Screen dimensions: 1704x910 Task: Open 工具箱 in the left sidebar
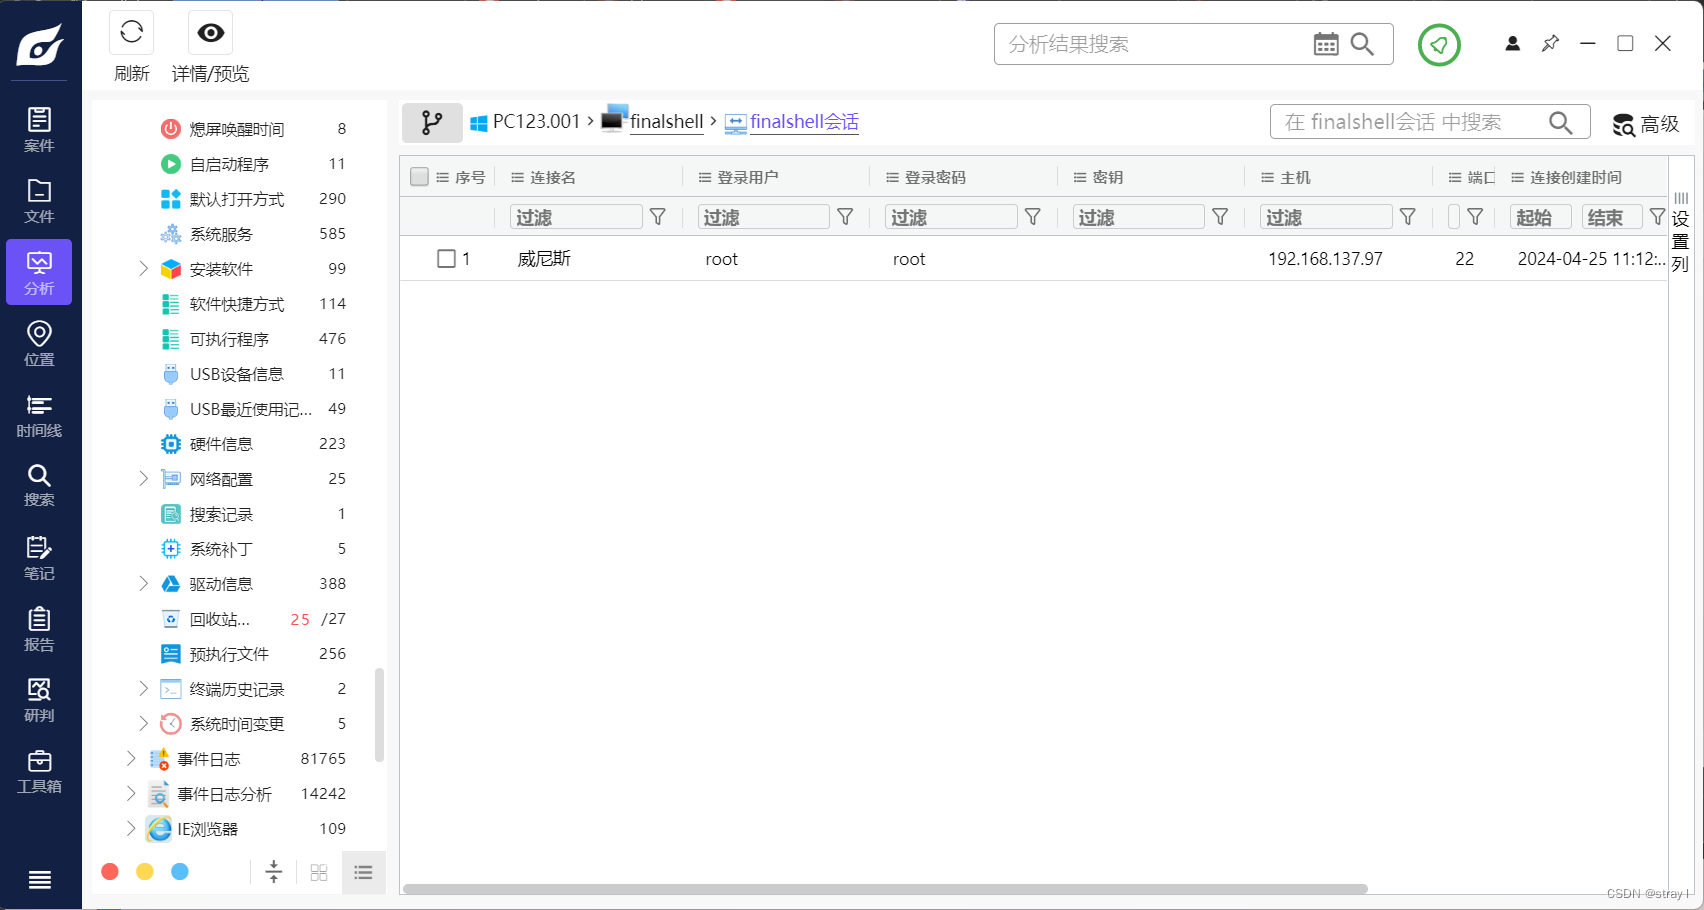tap(39, 771)
